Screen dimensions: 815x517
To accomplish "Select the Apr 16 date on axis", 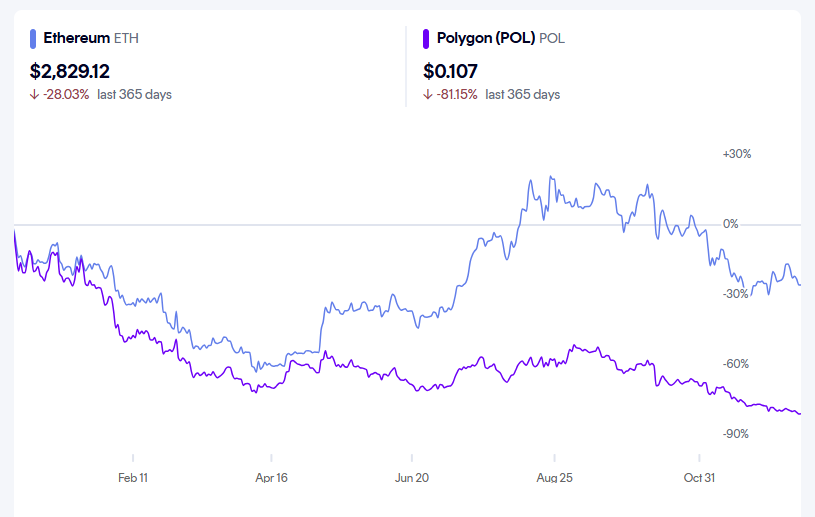I will [x=271, y=478].
